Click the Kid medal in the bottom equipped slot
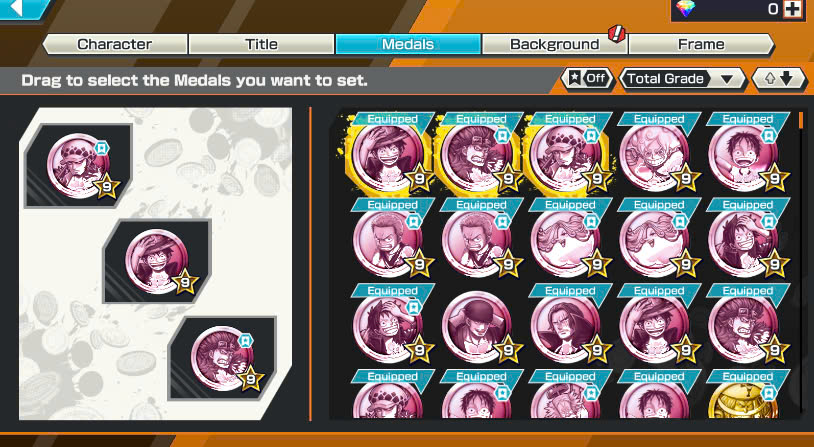The width and height of the screenshot is (814, 447). click(x=223, y=358)
